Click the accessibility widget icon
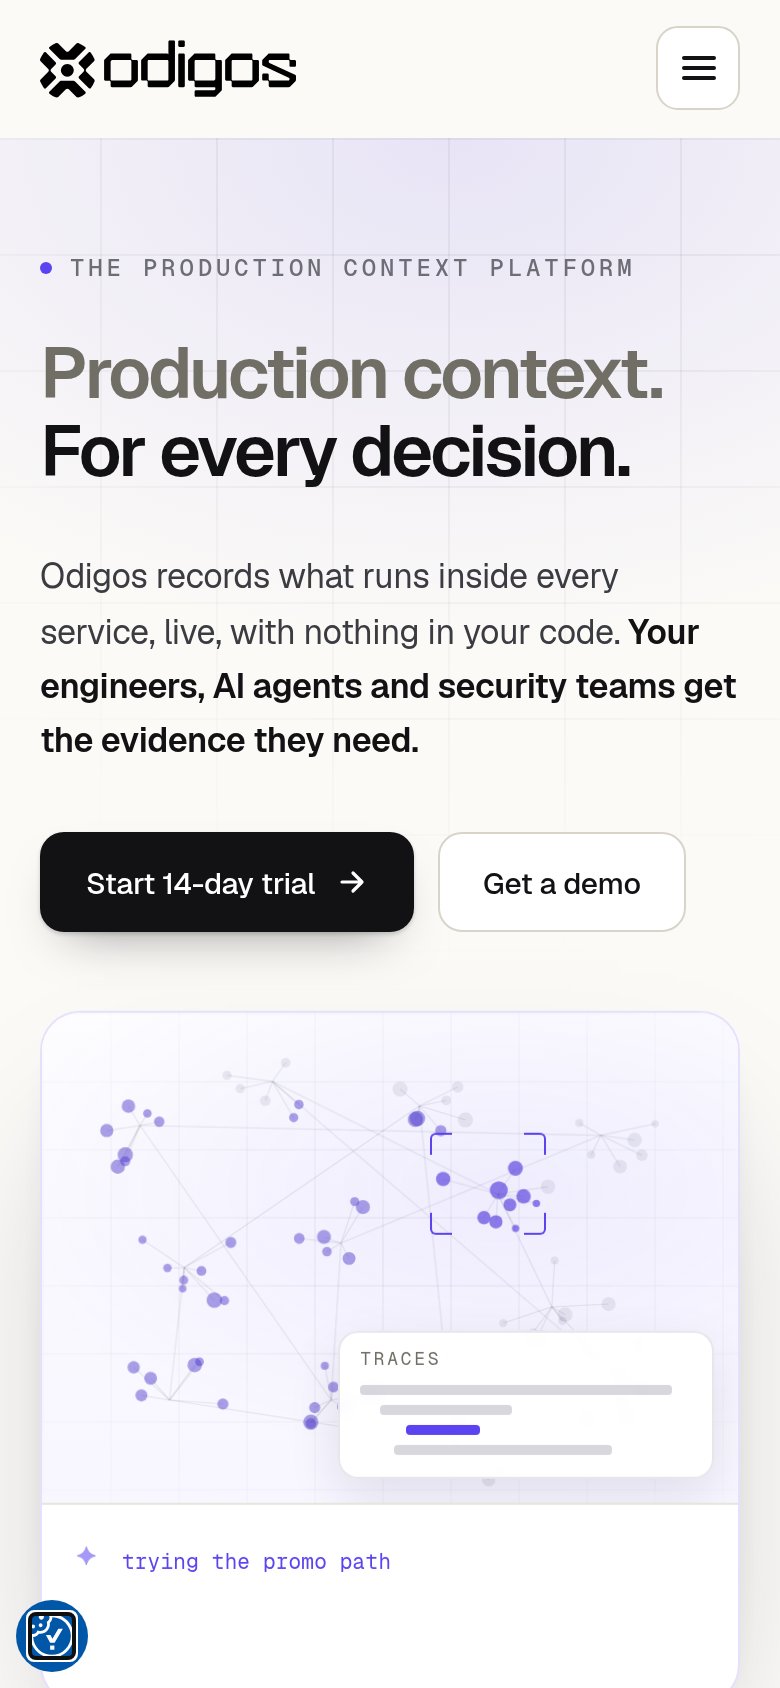The width and height of the screenshot is (780, 1688). (52, 1636)
